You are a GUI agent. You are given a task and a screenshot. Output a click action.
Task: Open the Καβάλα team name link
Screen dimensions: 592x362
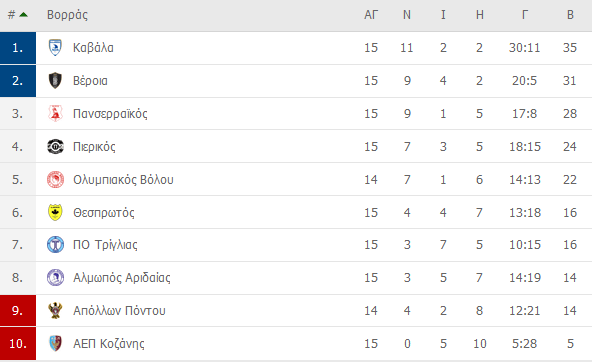coord(93,48)
